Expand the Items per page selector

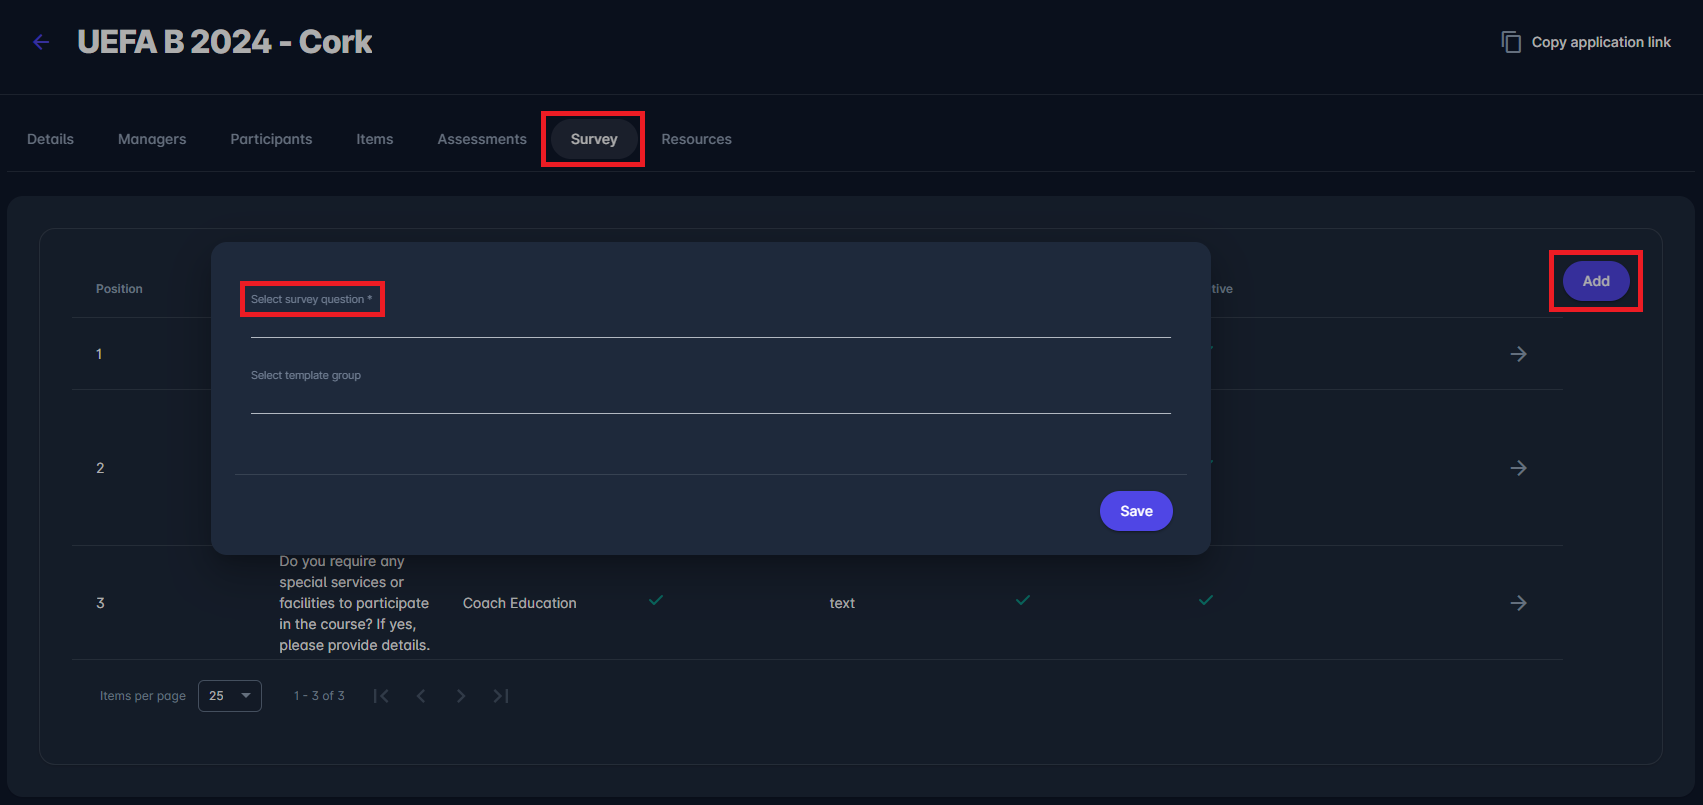coord(230,696)
